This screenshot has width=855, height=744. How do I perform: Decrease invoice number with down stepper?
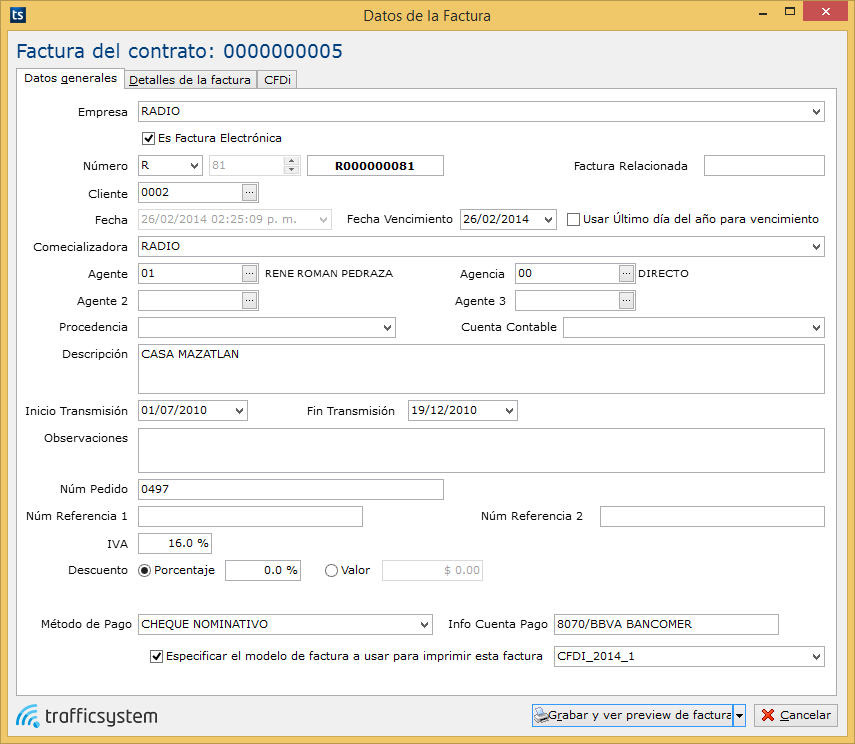click(x=292, y=170)
